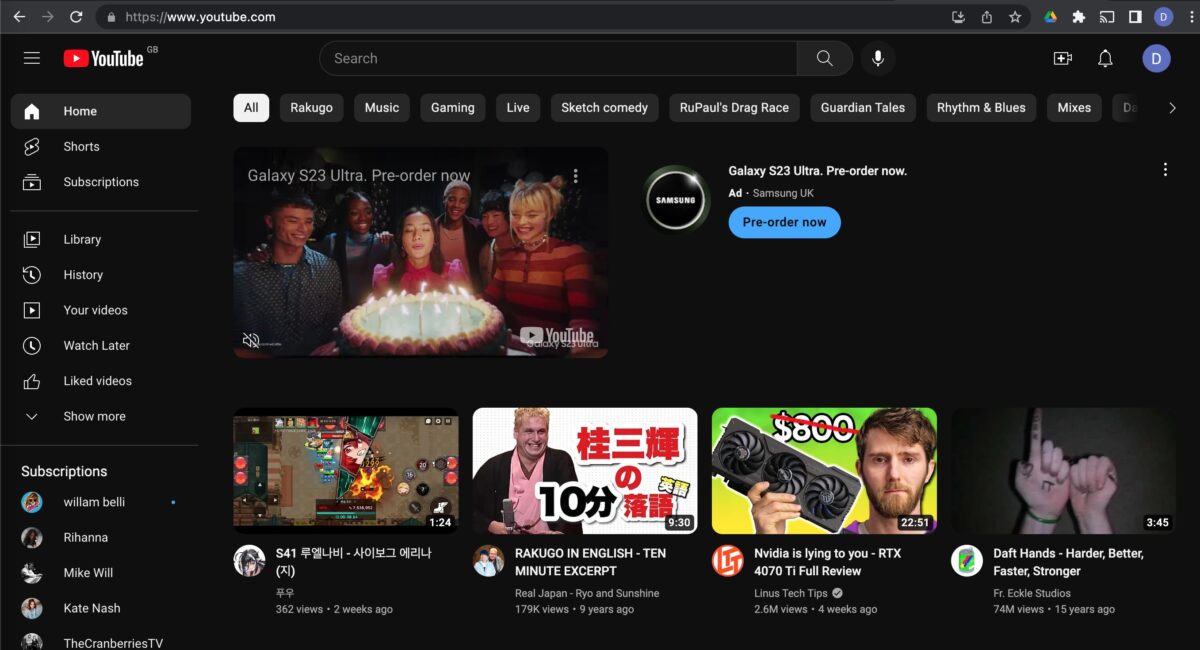Open the $800 graphics card thumbnail
Image resolution: width=1200 pixels, height=650 pixels.
click(x=824, y=470)
